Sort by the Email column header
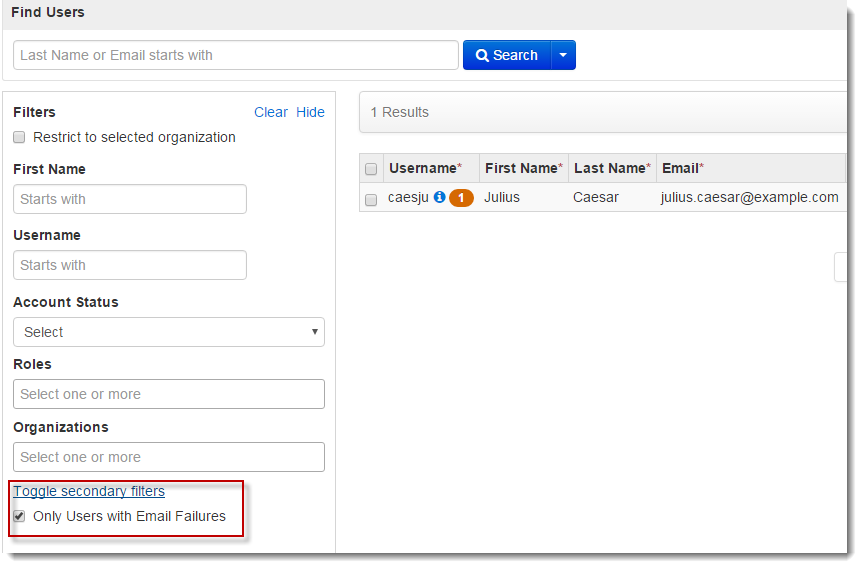 click(682, 168)
